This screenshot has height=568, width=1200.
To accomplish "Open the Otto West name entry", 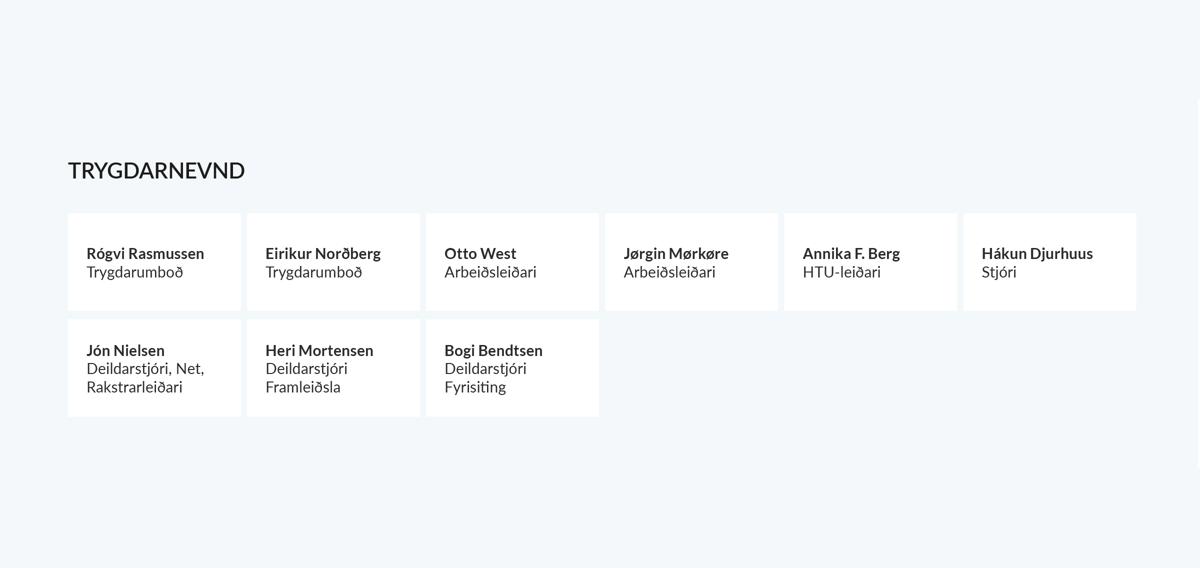I will pyautogui.click(x=480, y=254).
